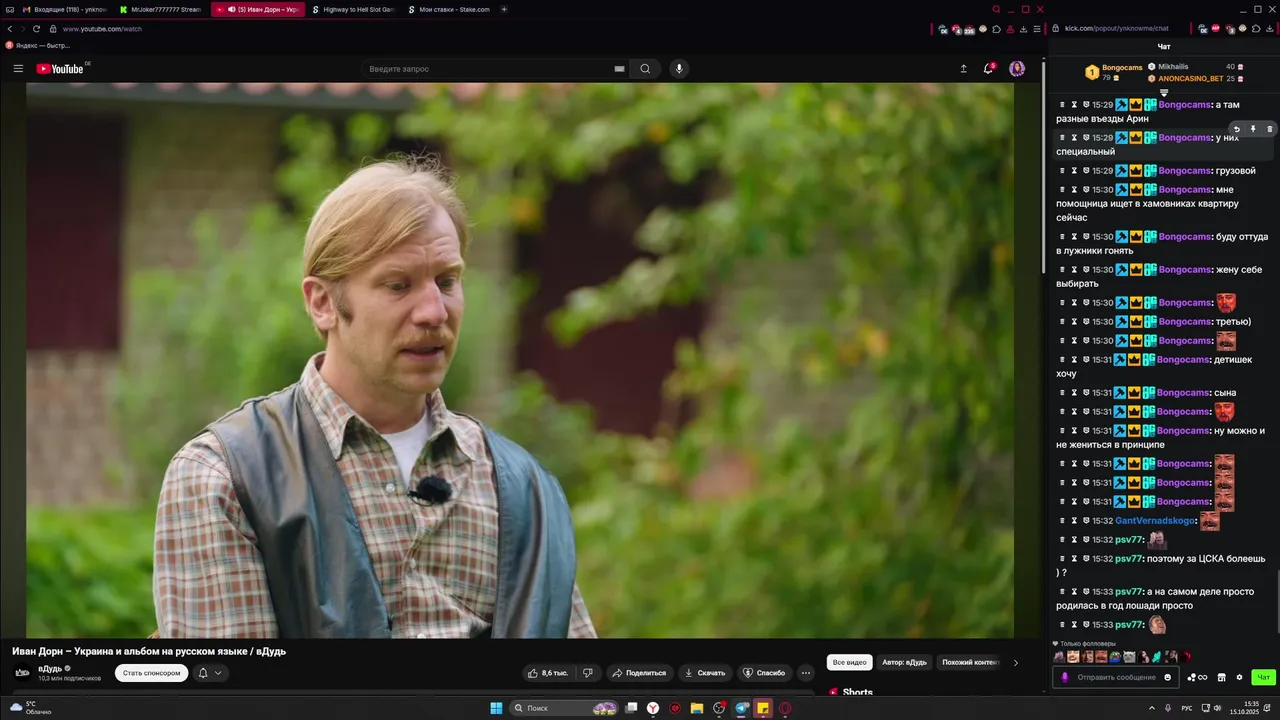Click the video player frame

coord(520,360)
